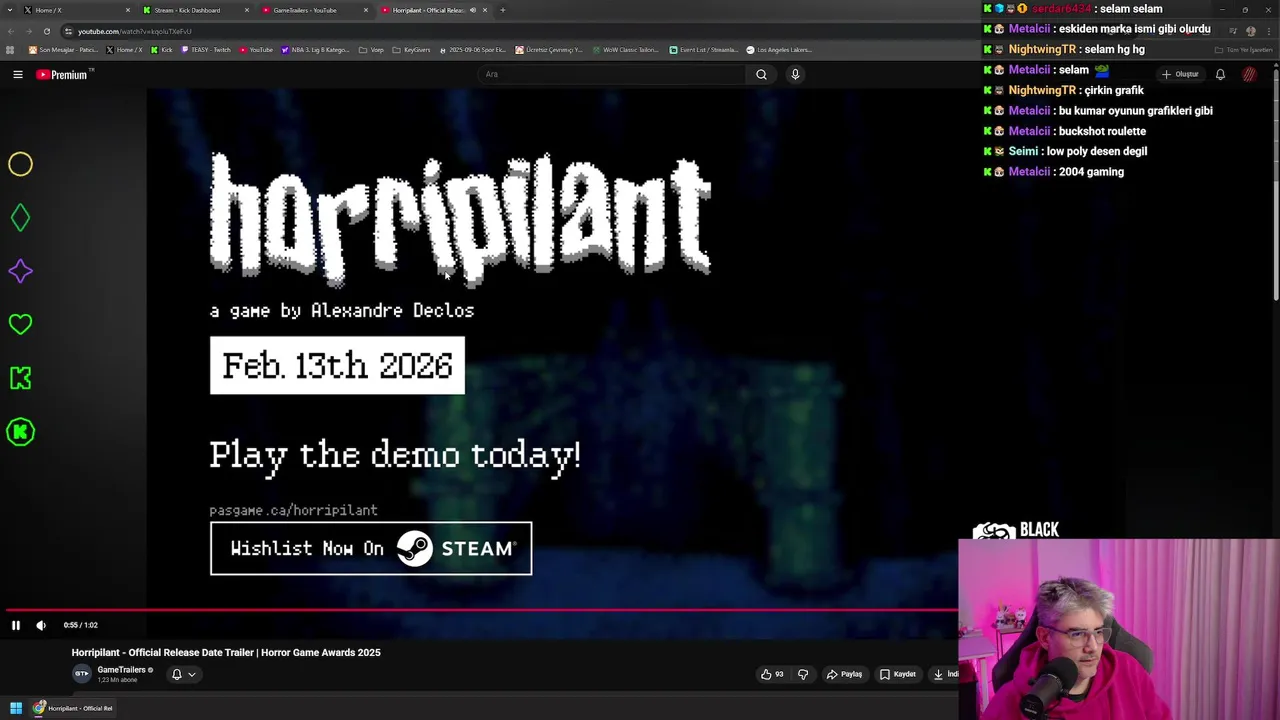Open the KeyGivers bookmarks folder
This screenshot has height=720, width=1280.
click(x=411, y=50)
